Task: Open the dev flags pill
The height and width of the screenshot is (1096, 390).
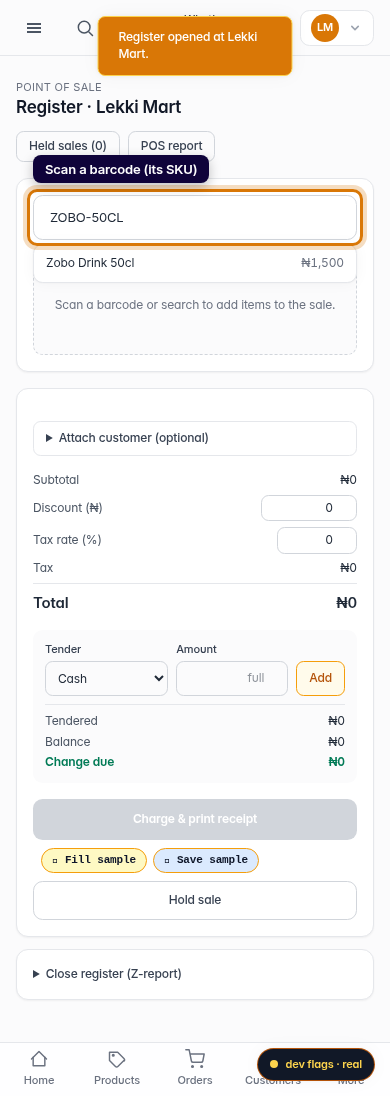Action: point(316,1065)
